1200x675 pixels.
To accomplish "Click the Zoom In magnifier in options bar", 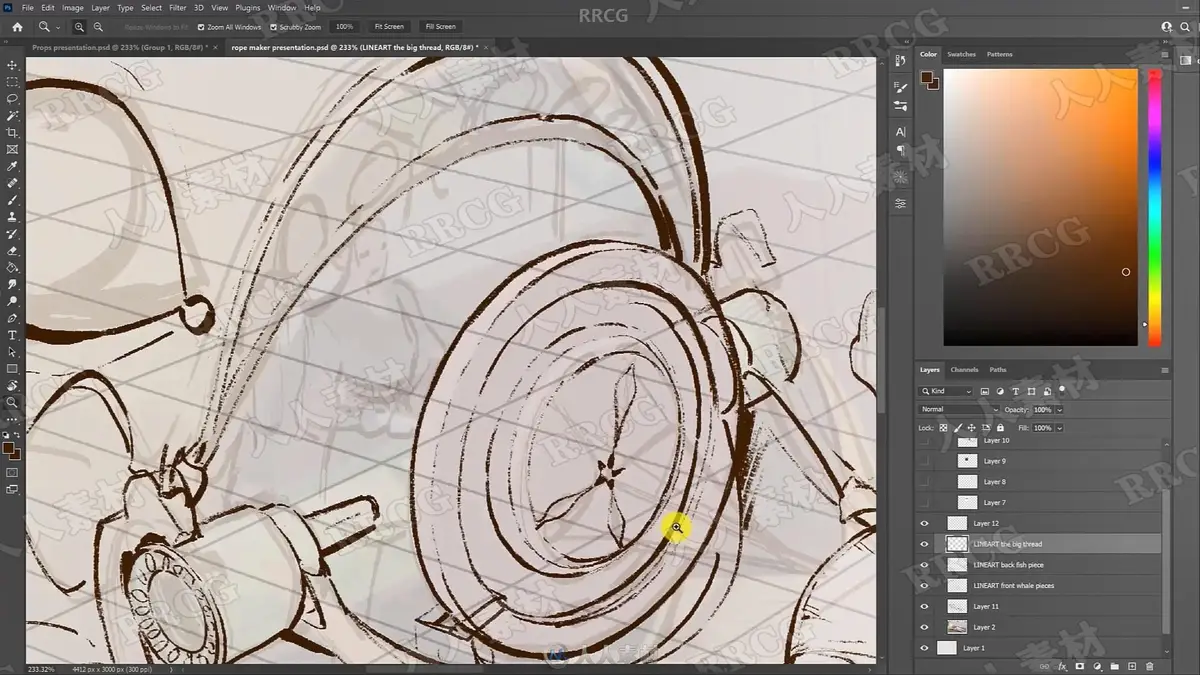I will point(79,27).
